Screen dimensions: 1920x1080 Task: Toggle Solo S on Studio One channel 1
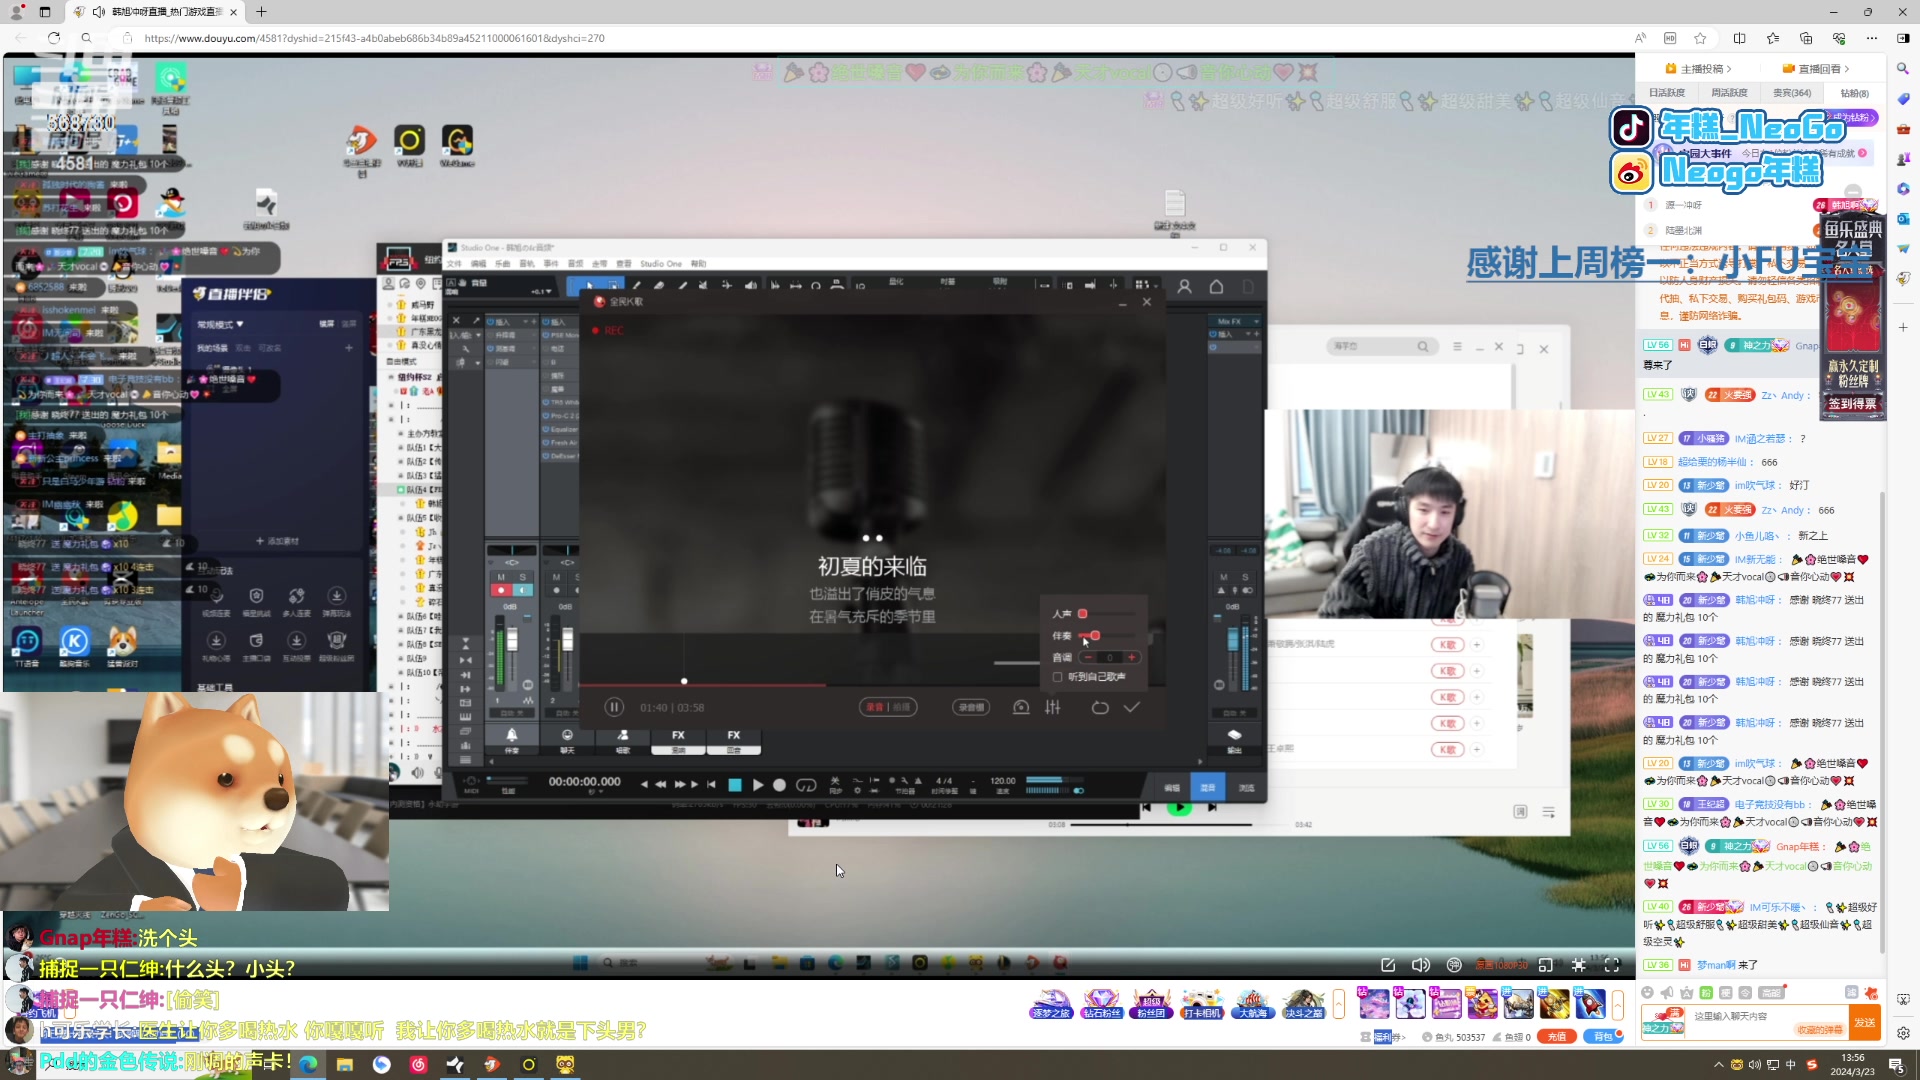[522, 577]
